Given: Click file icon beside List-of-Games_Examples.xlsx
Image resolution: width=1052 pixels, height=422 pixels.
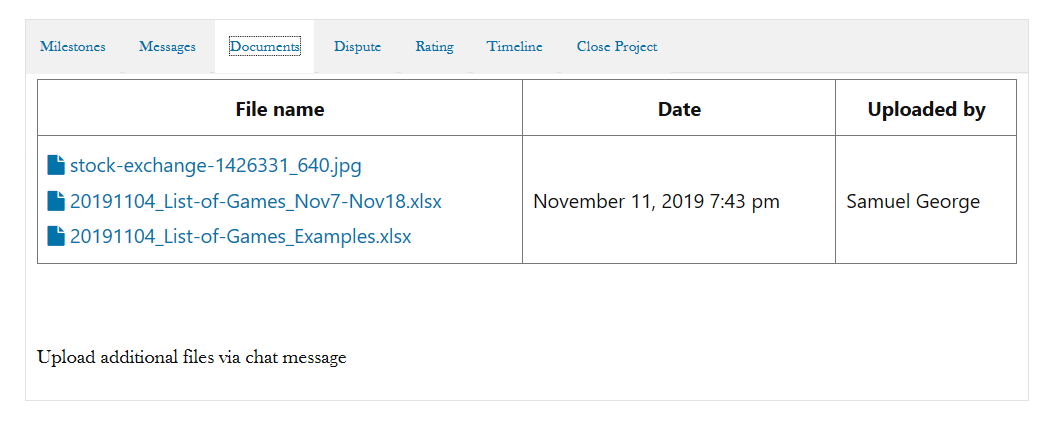Looking at the screenshot, I should coord(56,236).
